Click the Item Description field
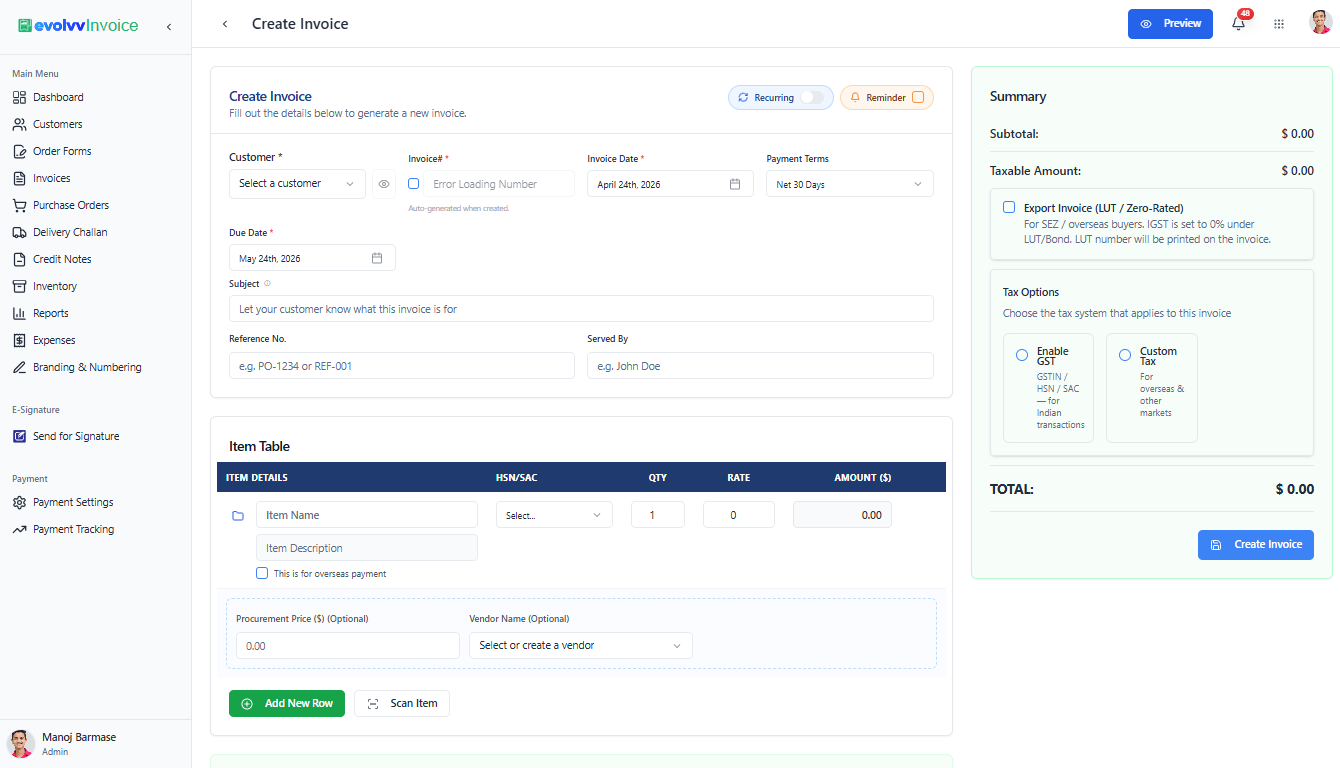Image resolution: width=1340 pixels, height=768 pixels. 367,548
